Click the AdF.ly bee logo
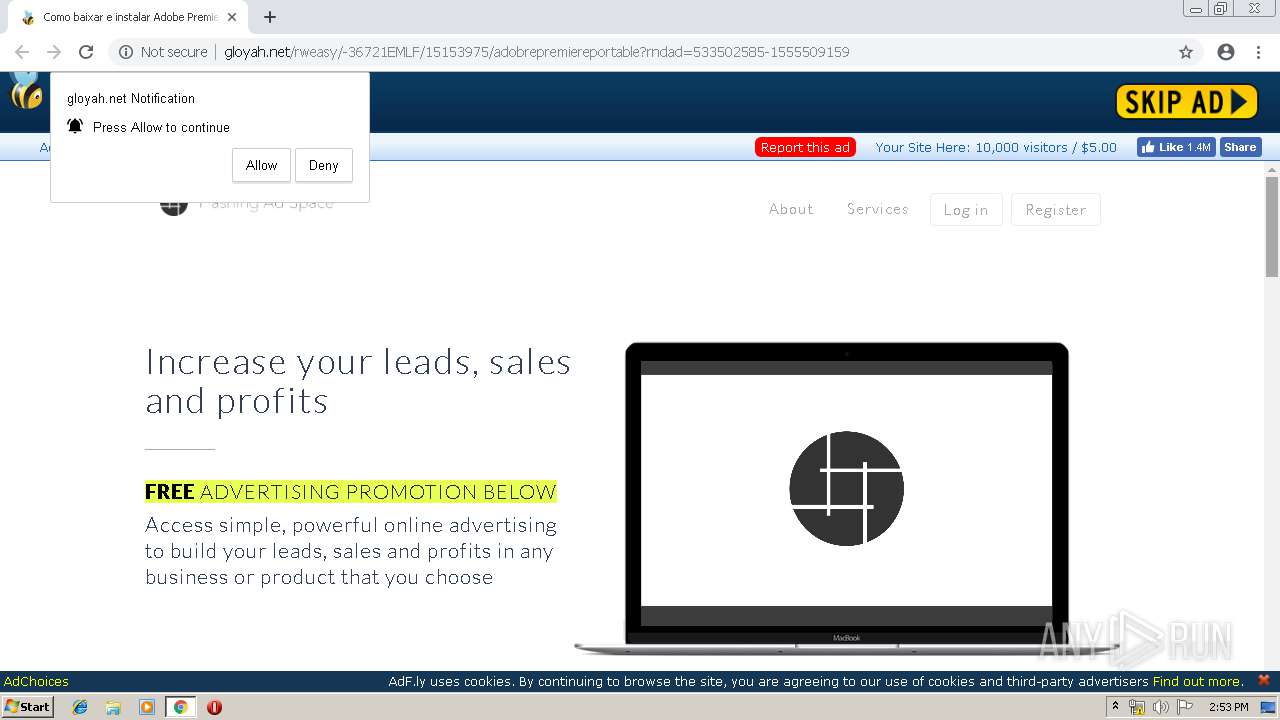Image resolution: width=1280 pixels, height=720 pixels. click(25, 91)
